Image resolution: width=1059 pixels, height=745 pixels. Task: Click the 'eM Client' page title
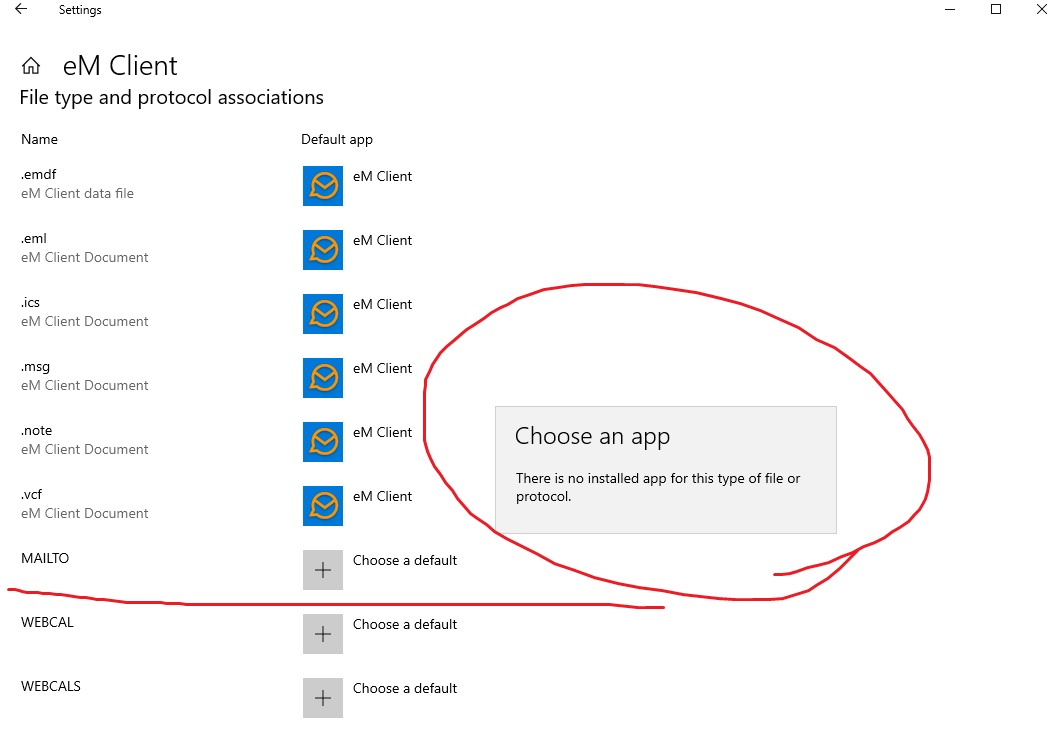(x=120, y=66)
